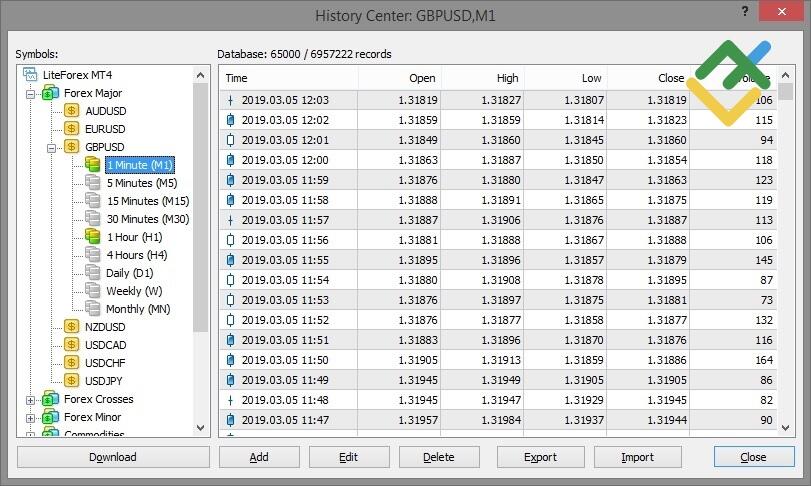Viewport: 811px width, 486px height.
Task: Click the Monthly (MN) database icon
Action: [x=93, y=309]
